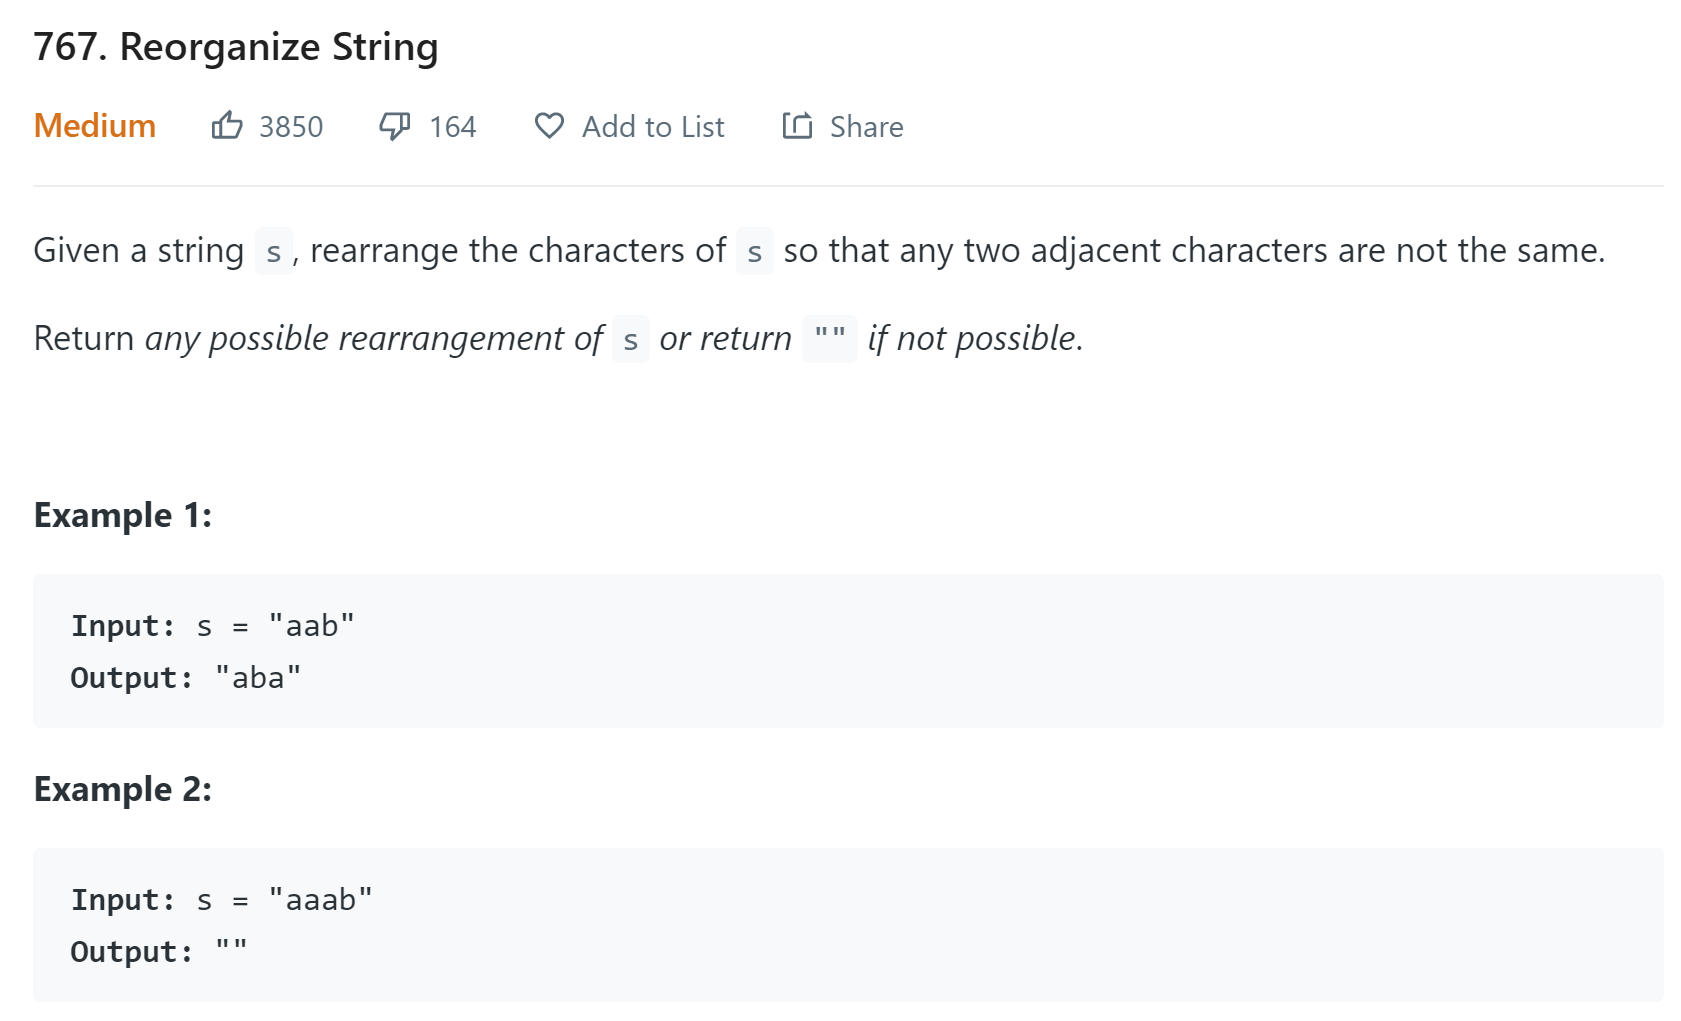Click the heart icon for Add to List
Image resolution: width=1681 pixels, height=1021 pixels.
tap(549, 126)
